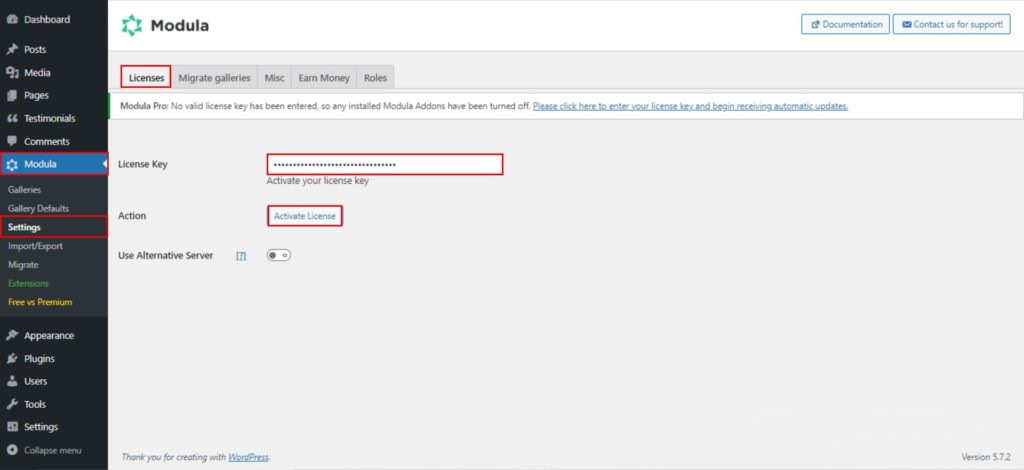
Task: Click the Dashboard gauge icon
Action: click(12, 20)
